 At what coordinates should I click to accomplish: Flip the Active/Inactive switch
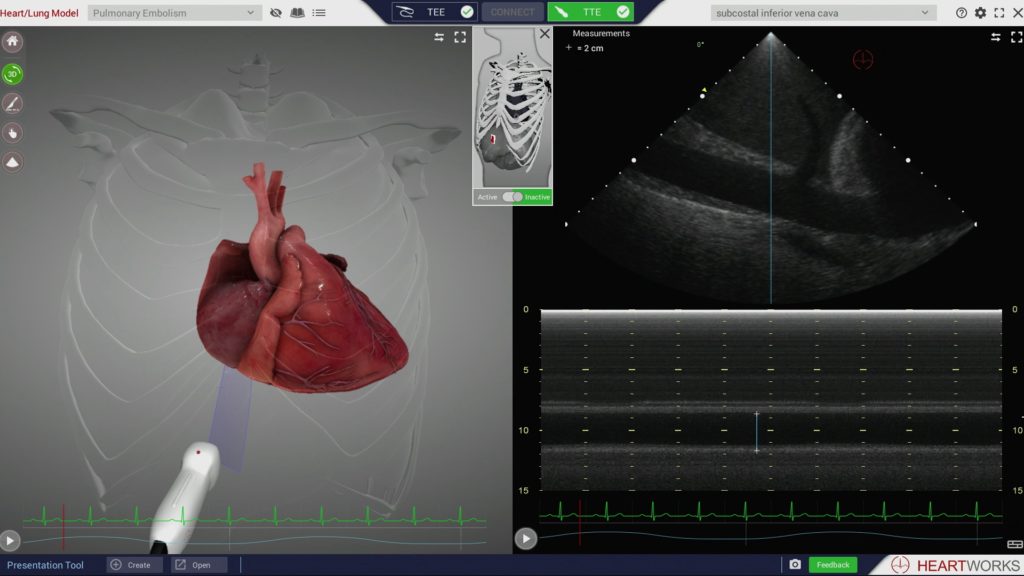(513, 197)
